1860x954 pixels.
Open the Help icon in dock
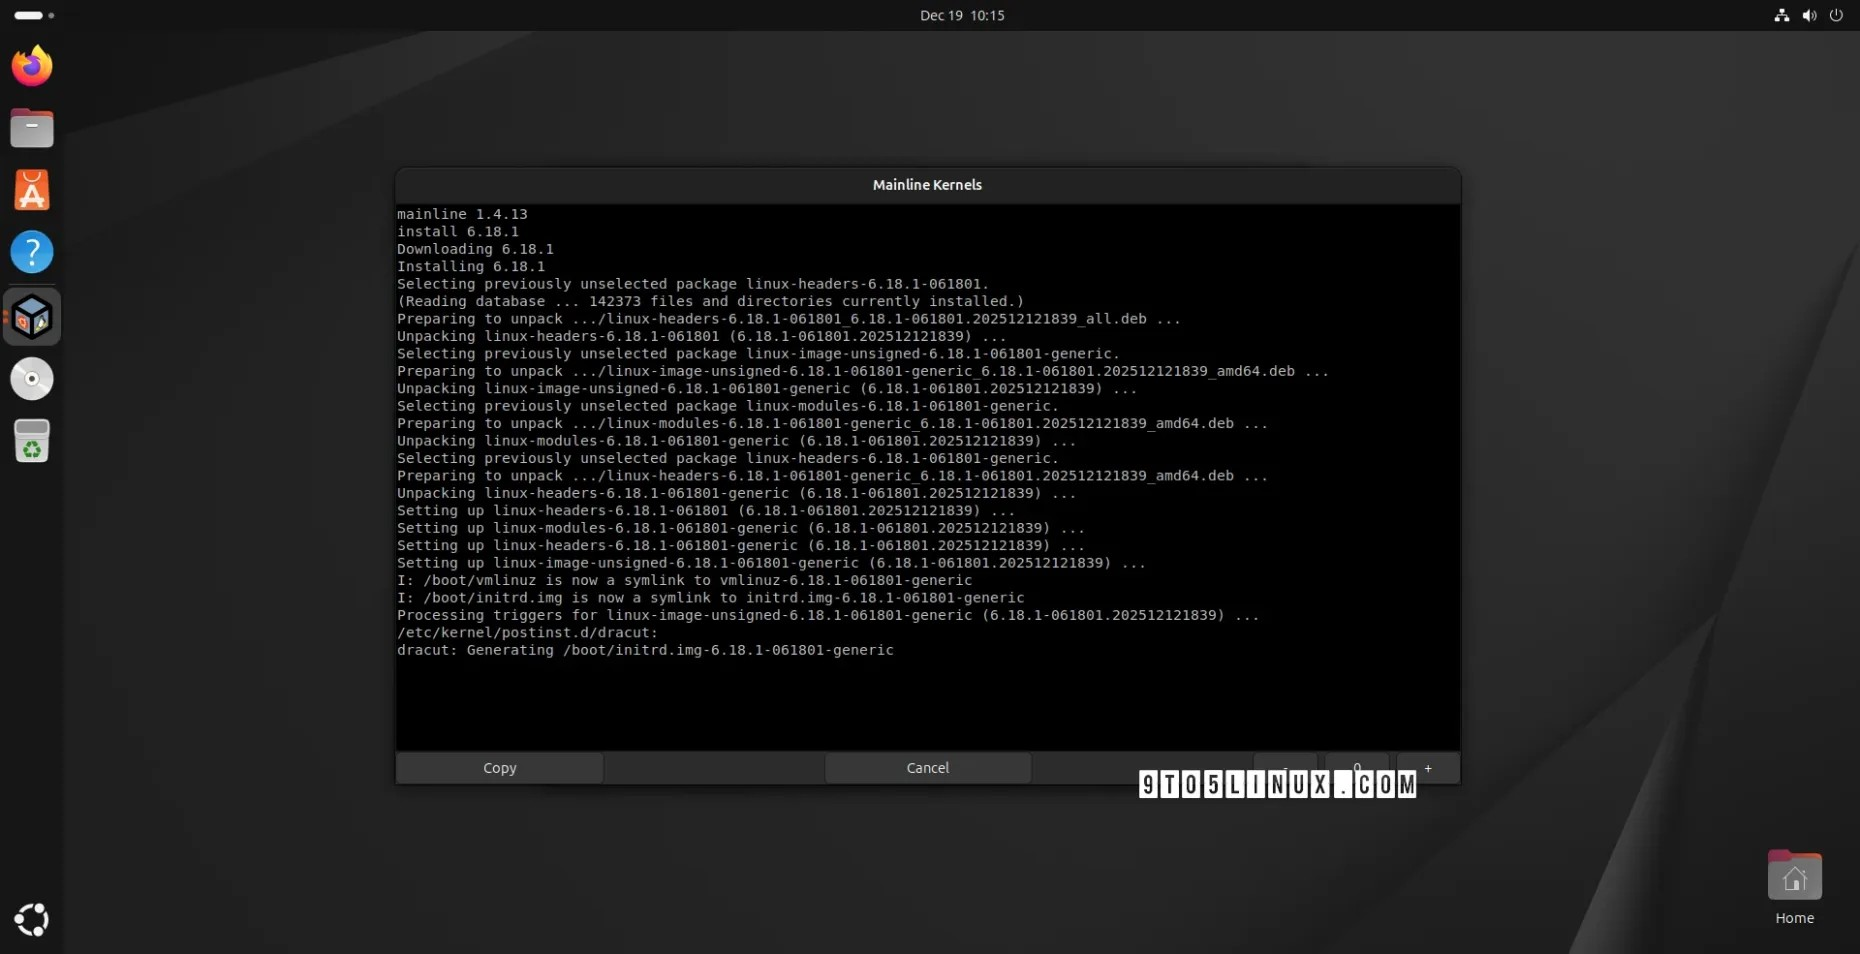click(32, 252)
